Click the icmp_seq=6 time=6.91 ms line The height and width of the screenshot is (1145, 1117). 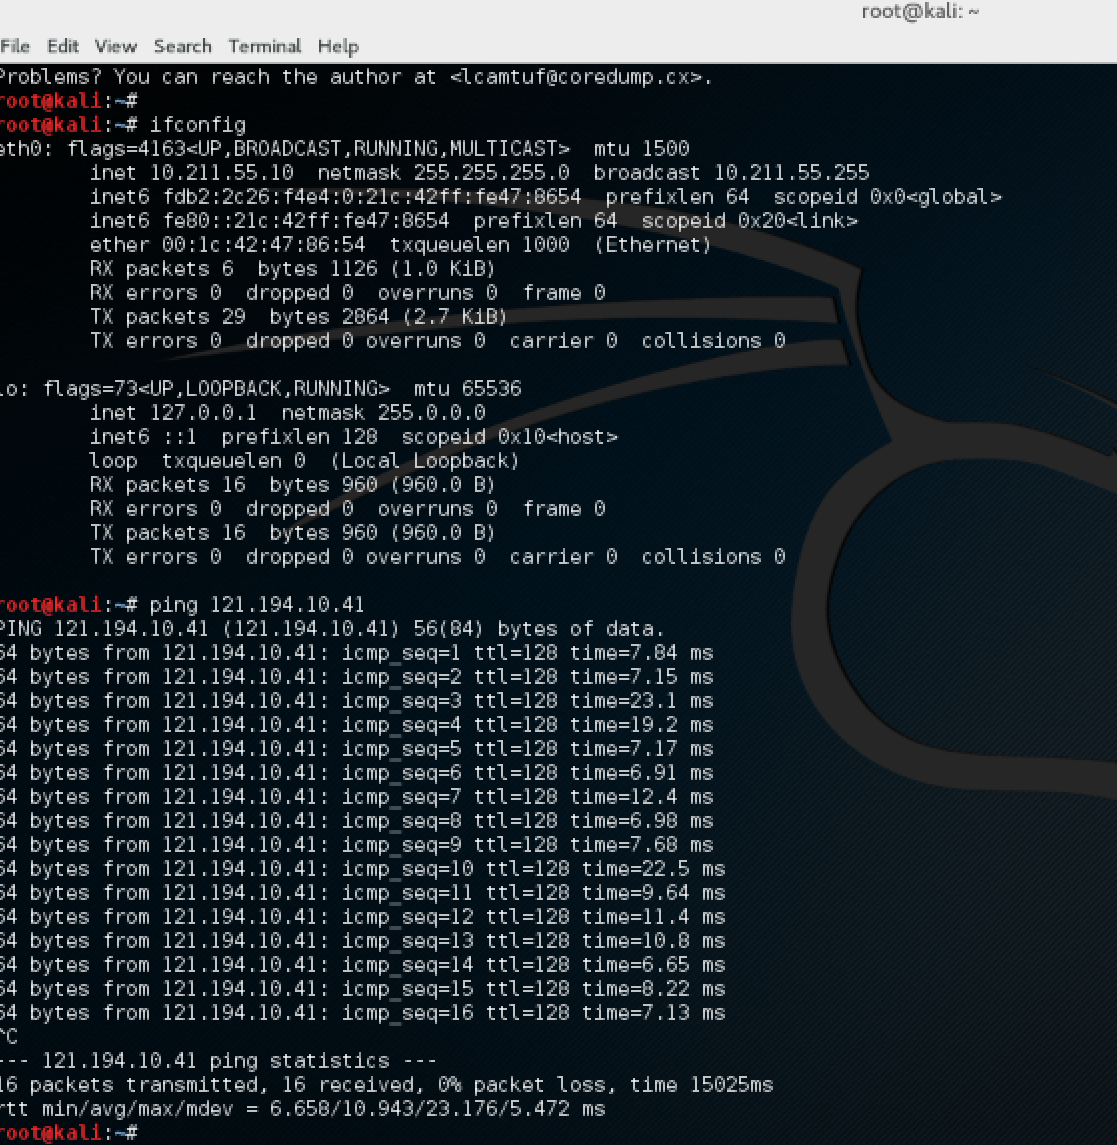point(356,773)
